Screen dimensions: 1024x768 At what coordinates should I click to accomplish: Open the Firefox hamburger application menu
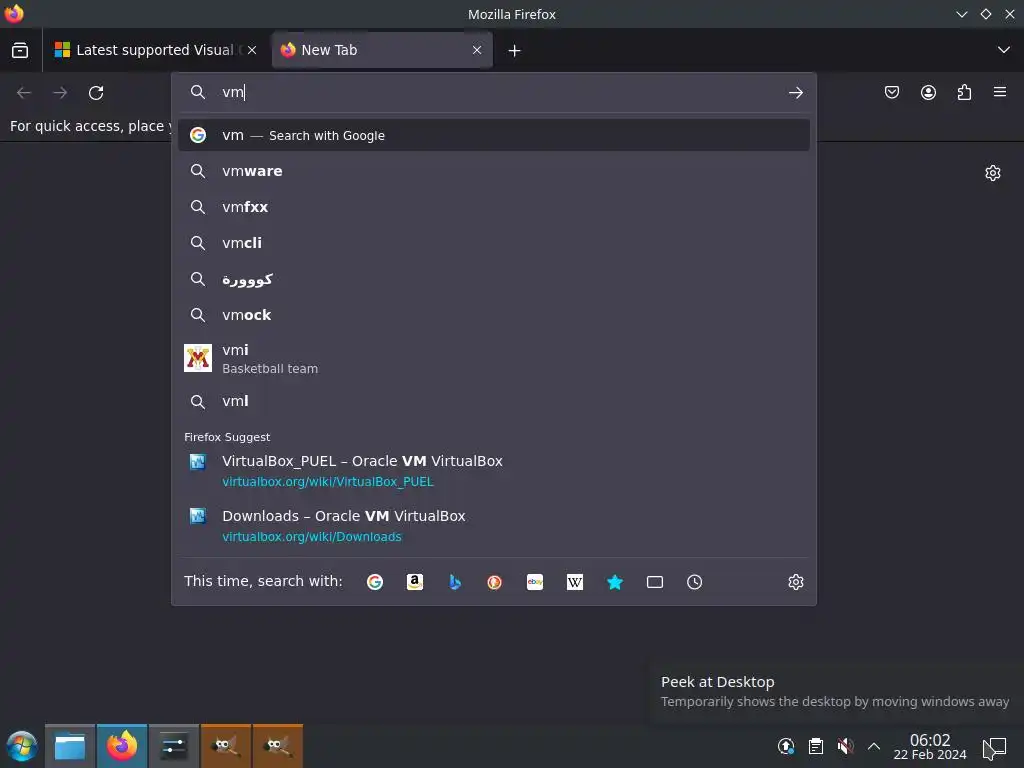coord(1000,92)
